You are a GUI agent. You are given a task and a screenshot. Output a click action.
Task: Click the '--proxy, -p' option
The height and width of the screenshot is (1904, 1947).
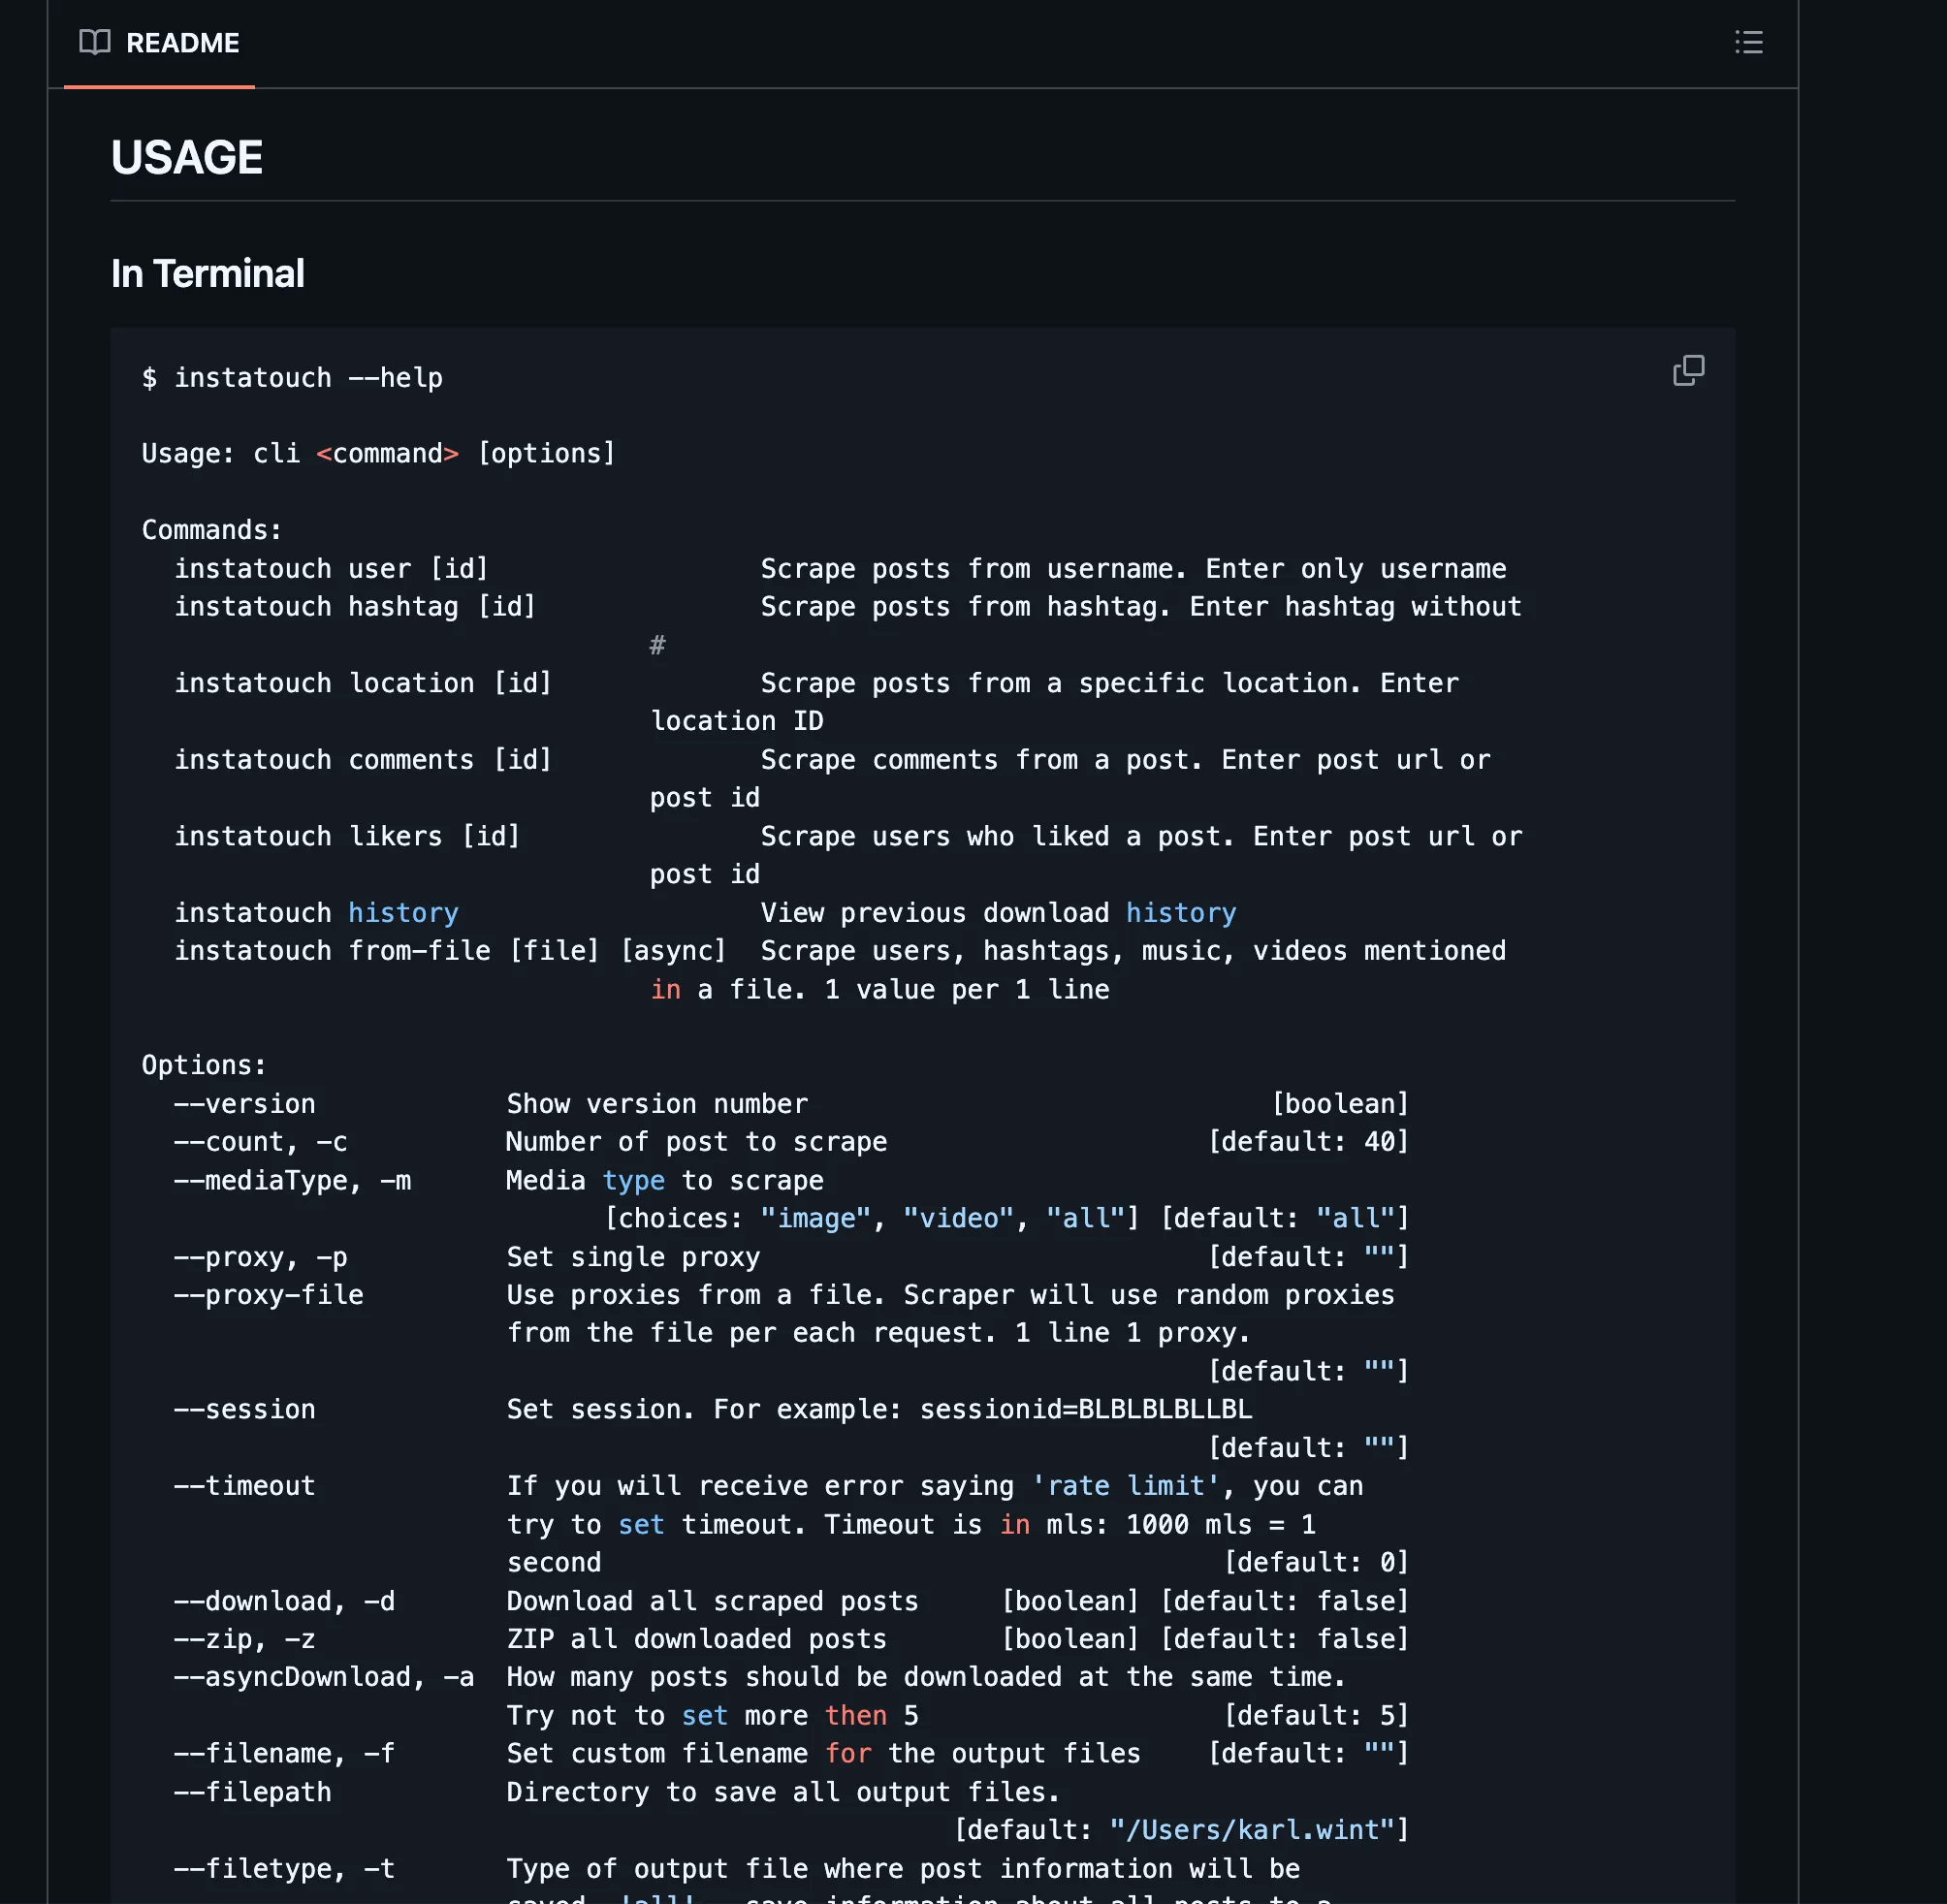point(261,1257)
